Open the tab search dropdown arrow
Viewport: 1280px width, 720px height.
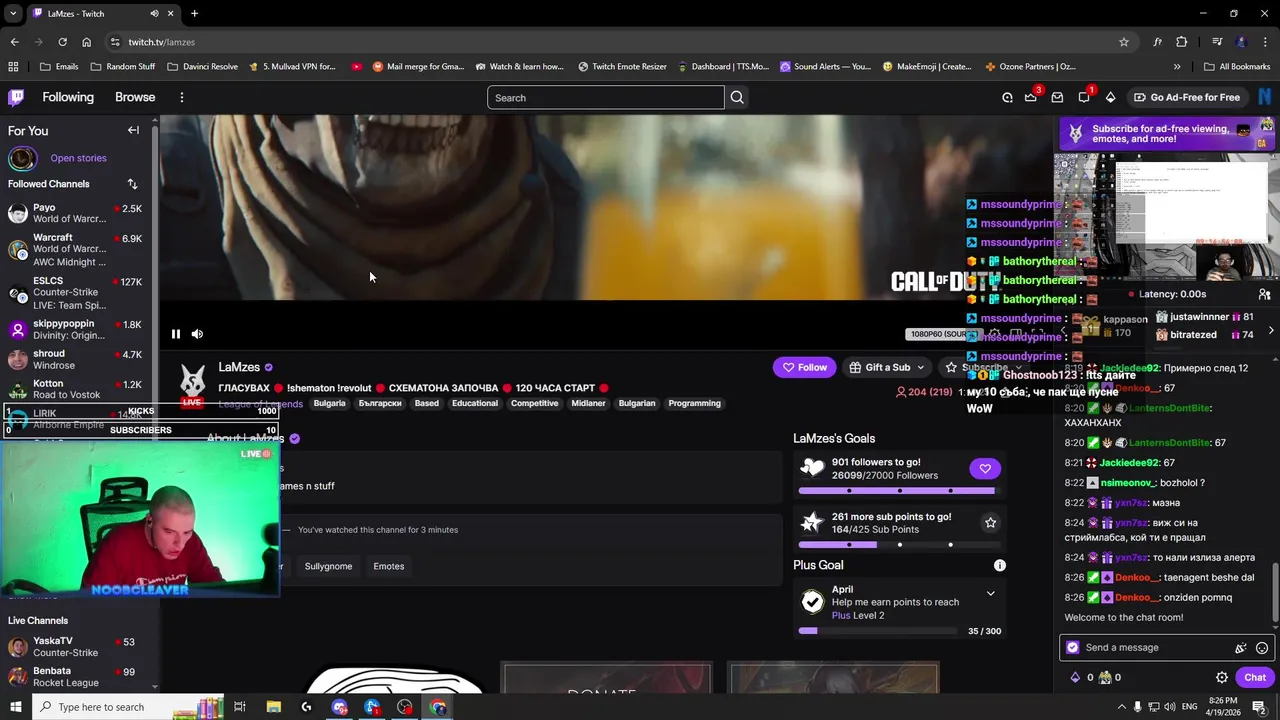point(13,13)
